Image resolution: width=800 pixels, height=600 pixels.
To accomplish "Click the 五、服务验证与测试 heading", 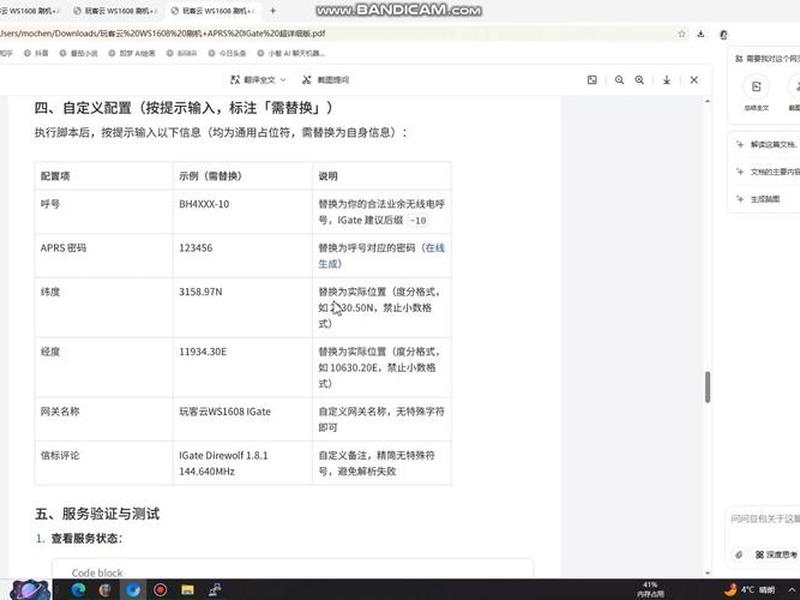I will pos(97,514).
